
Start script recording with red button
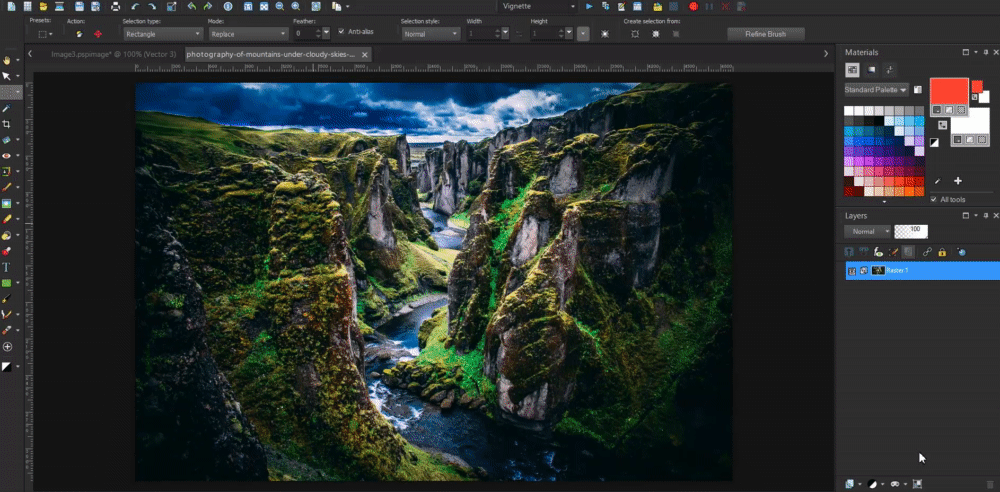click(693, 6)
